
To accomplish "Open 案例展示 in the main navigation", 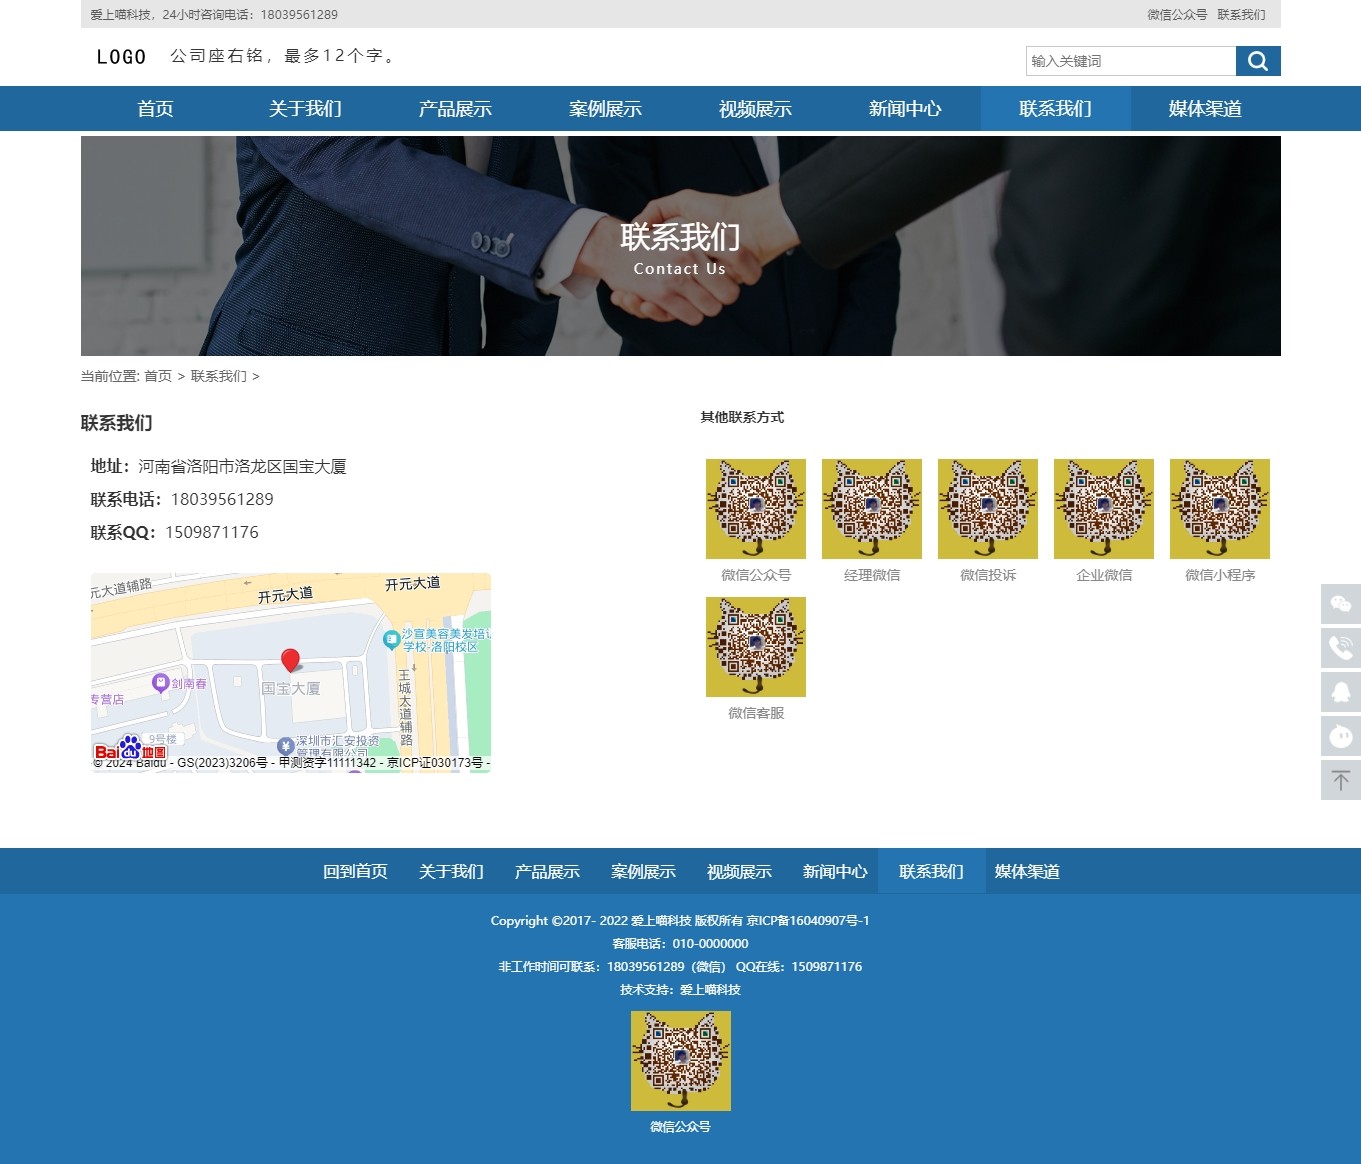I will 605,109.
